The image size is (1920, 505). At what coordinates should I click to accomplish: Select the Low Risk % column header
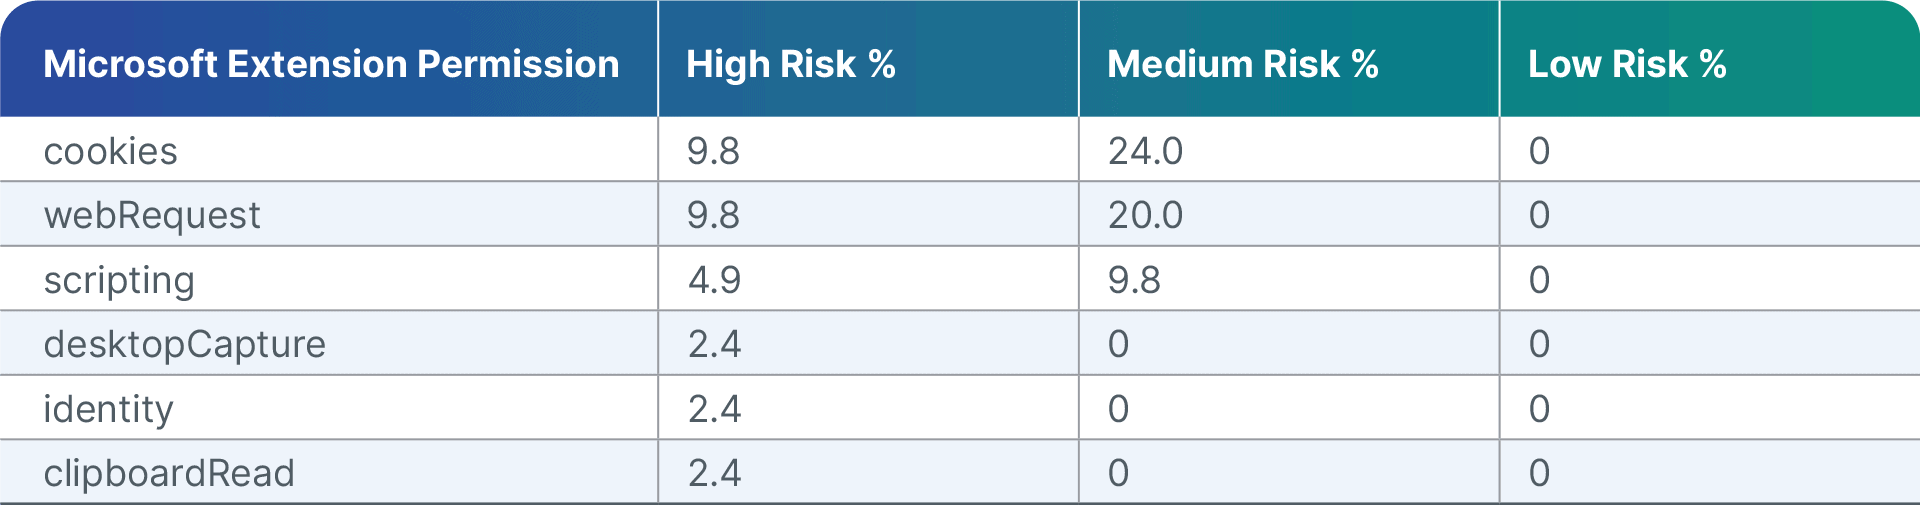pos(1626,64)
